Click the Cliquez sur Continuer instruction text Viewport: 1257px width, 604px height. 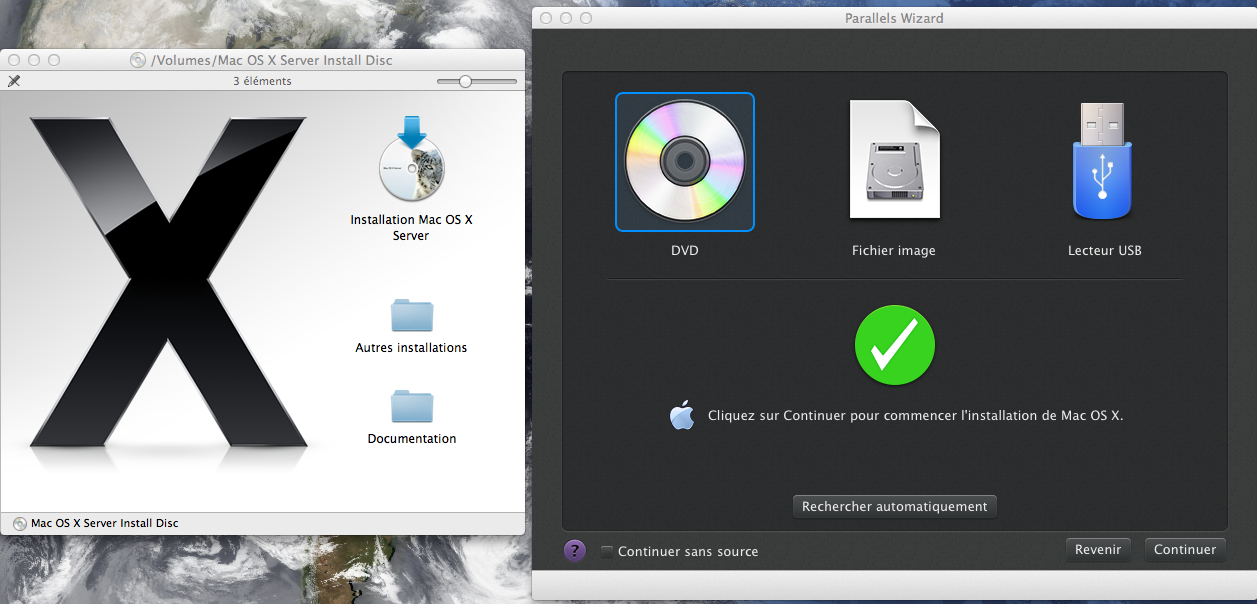click(x=916, y=415)
